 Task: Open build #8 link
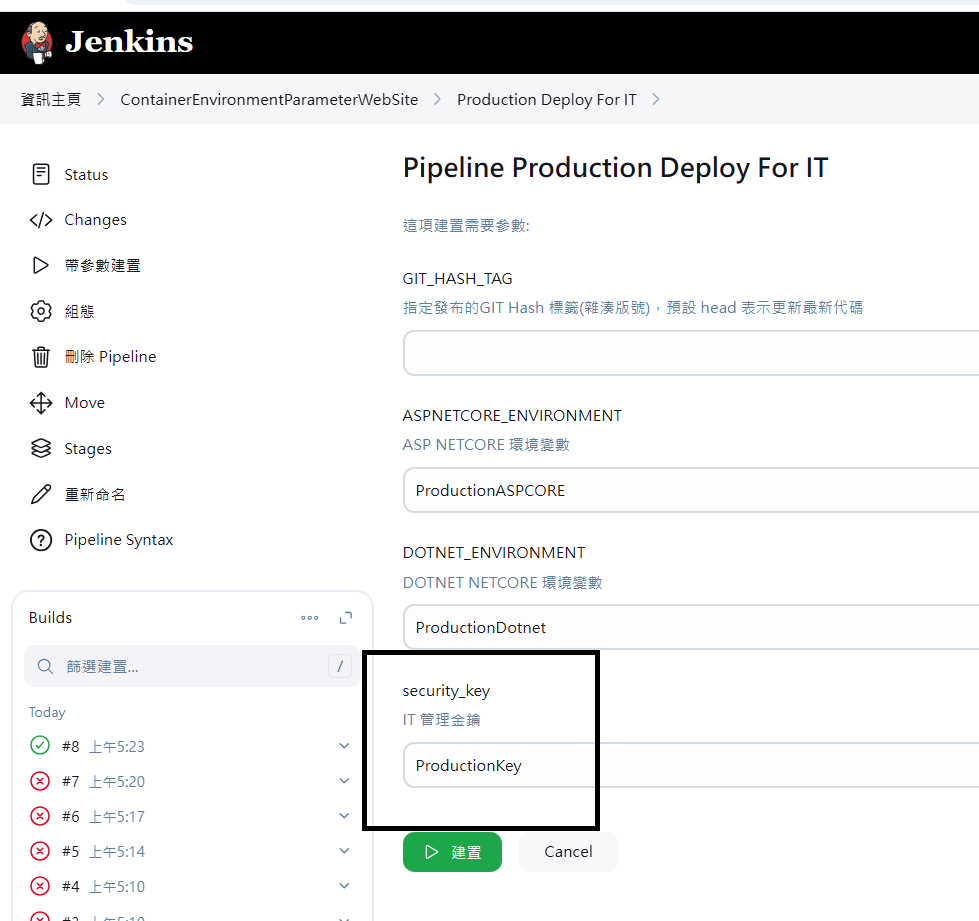tap(71, 746)
